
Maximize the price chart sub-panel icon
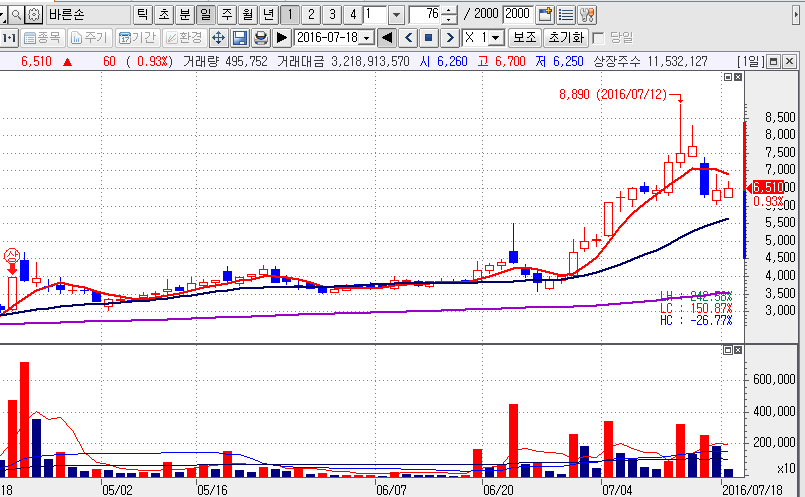pos(728,77)
